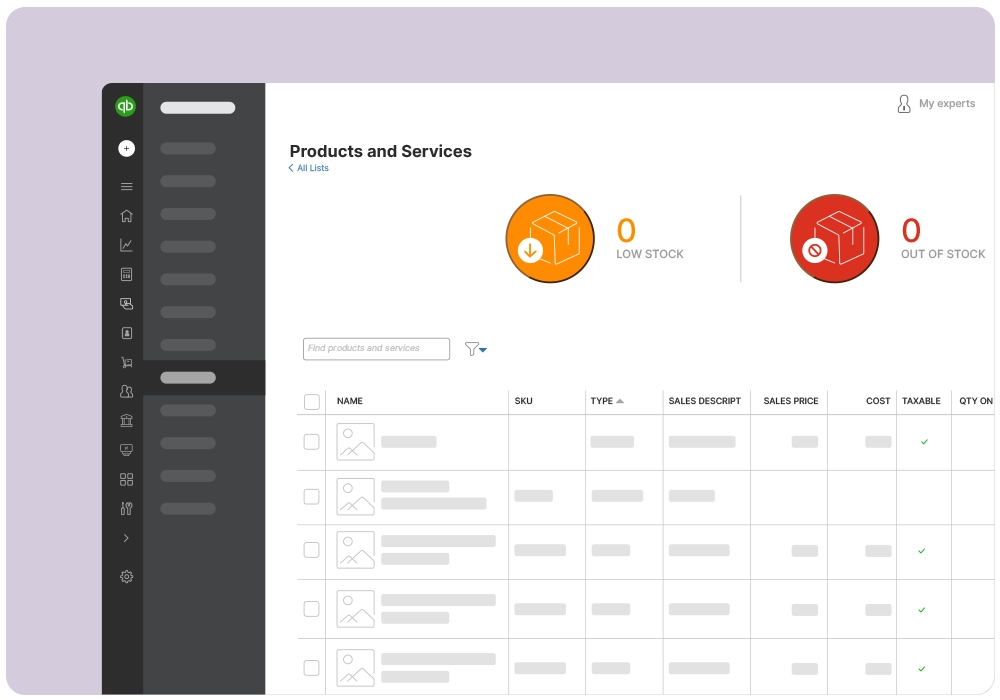Select the Contacts card icon
1000x700 pixels.
pos(126,332)
